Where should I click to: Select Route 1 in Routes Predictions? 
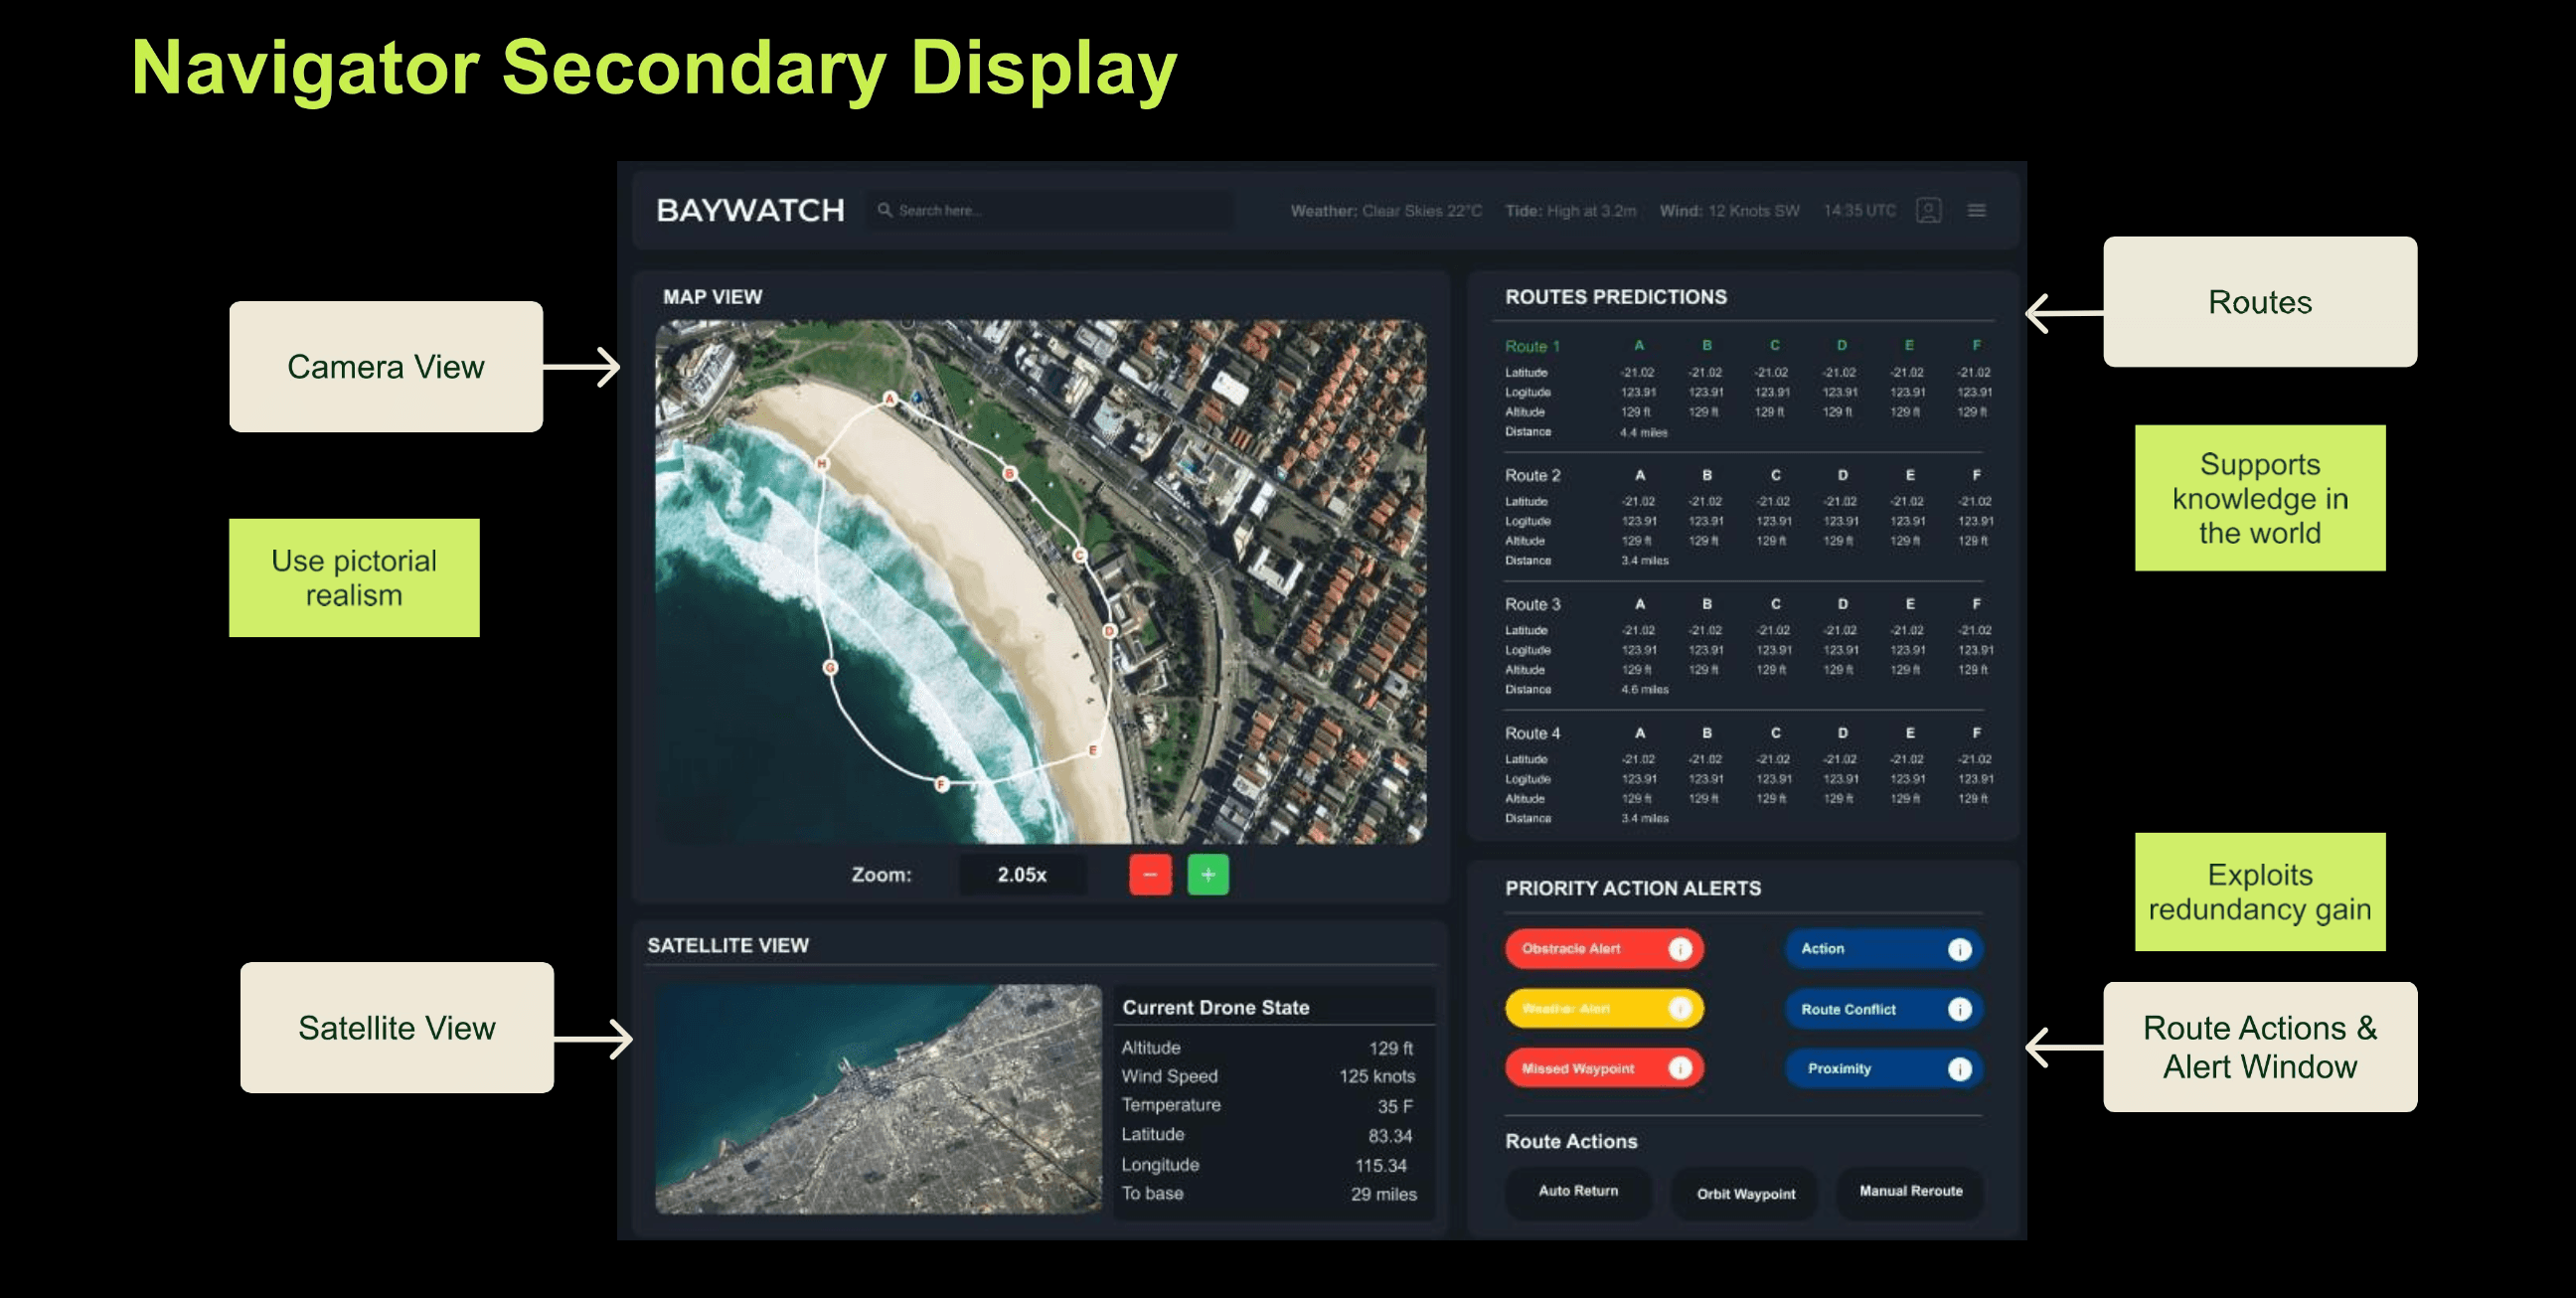point(1532,346)
